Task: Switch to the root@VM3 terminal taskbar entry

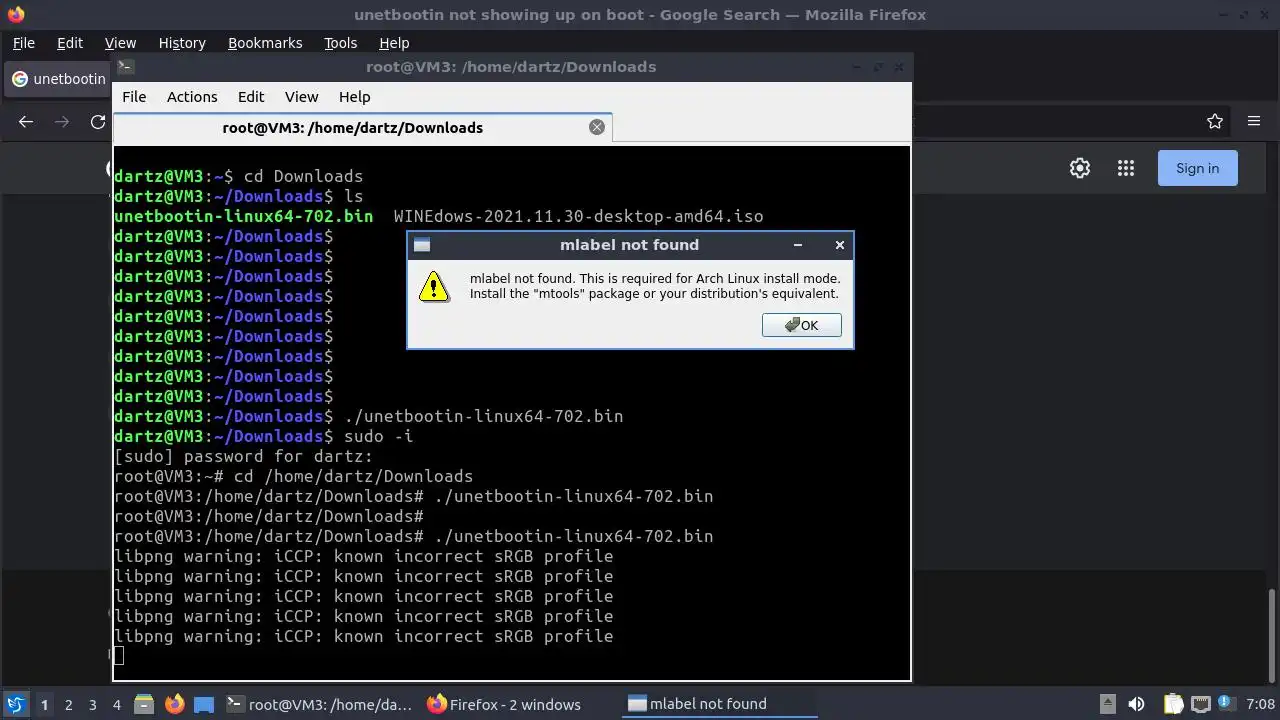Action: coord(319,704)
